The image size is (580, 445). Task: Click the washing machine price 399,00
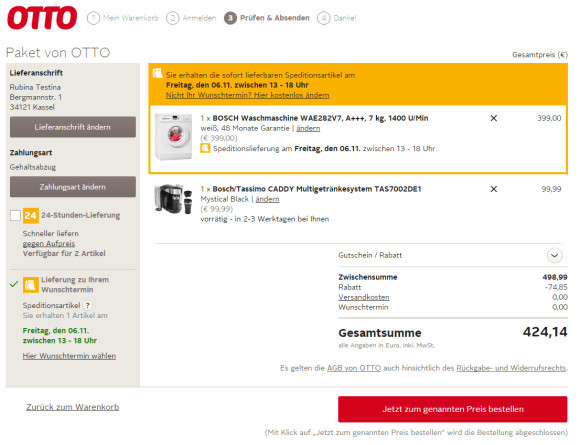[x=549, y=118]
